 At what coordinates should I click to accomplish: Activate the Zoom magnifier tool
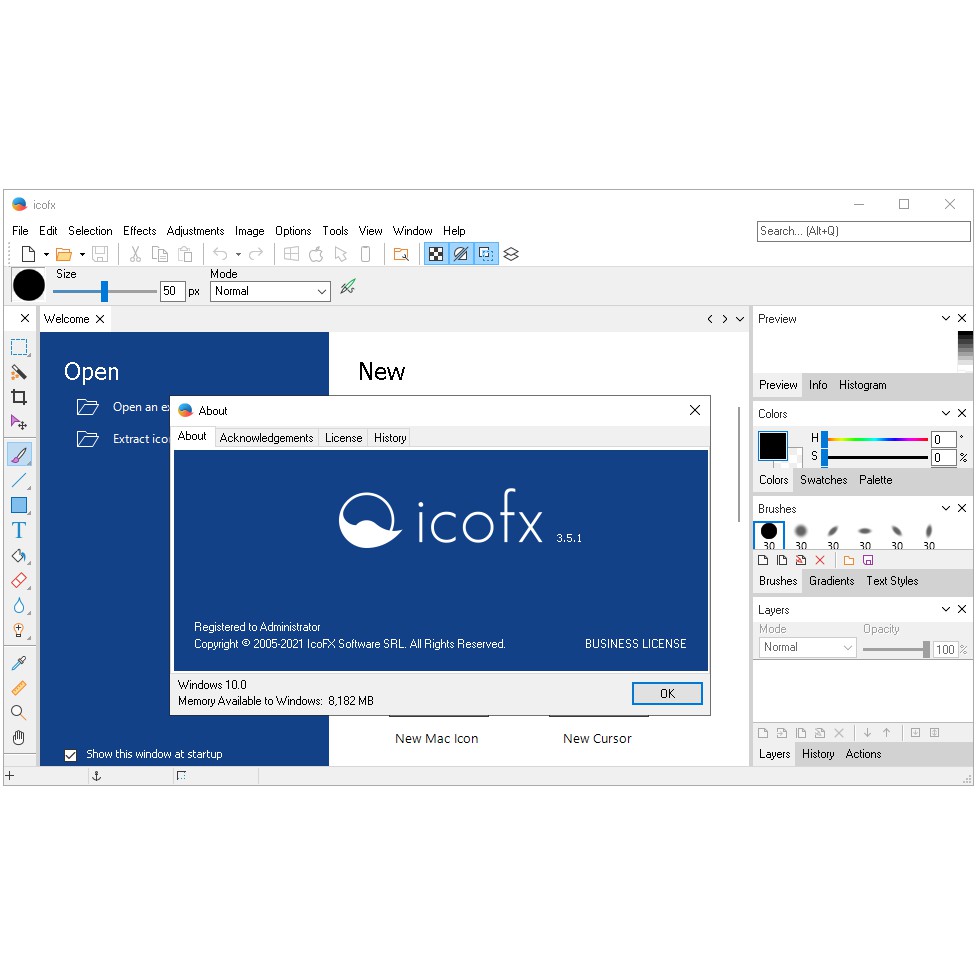19,713
